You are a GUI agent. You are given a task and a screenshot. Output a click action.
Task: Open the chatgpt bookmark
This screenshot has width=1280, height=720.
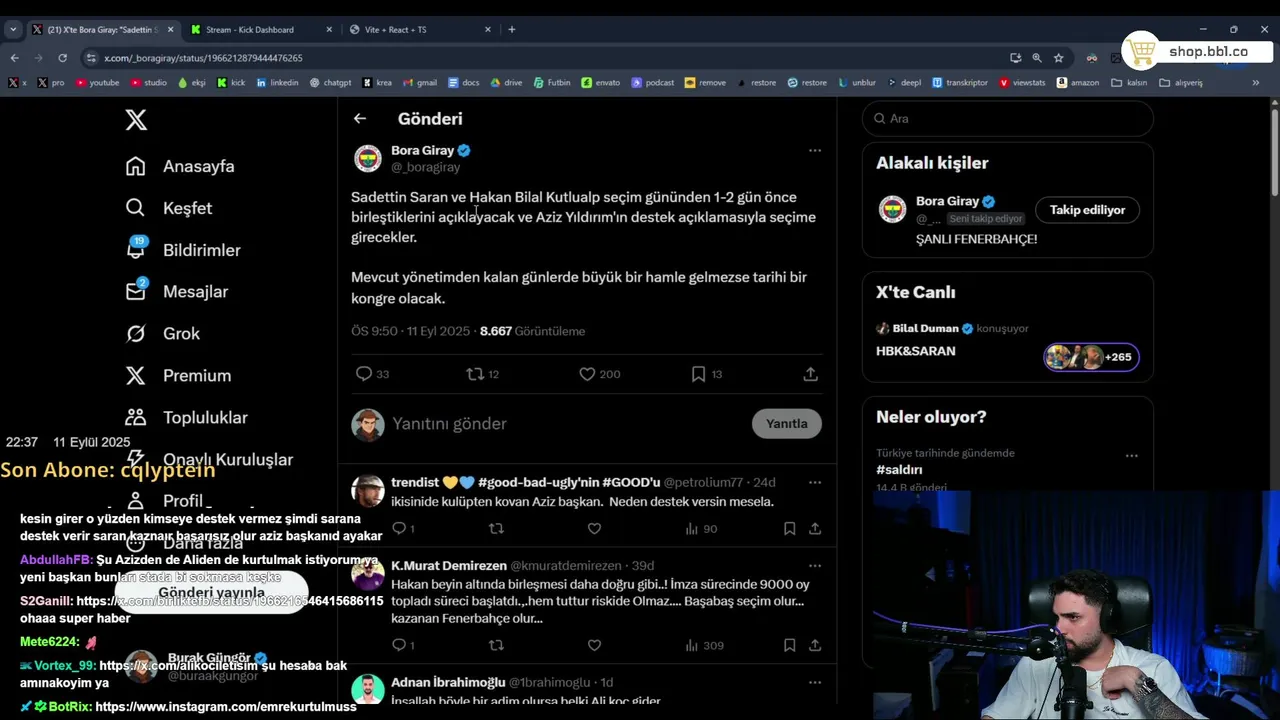coord(331,83)
